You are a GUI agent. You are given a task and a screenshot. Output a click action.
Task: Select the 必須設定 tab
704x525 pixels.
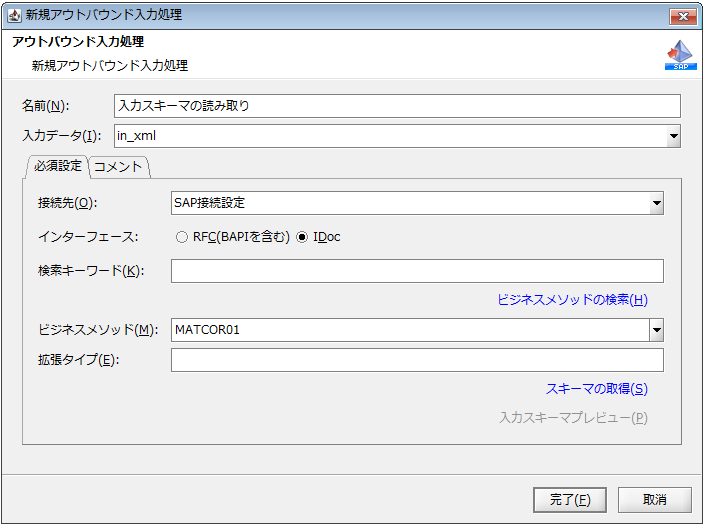[x=57, y=166]
